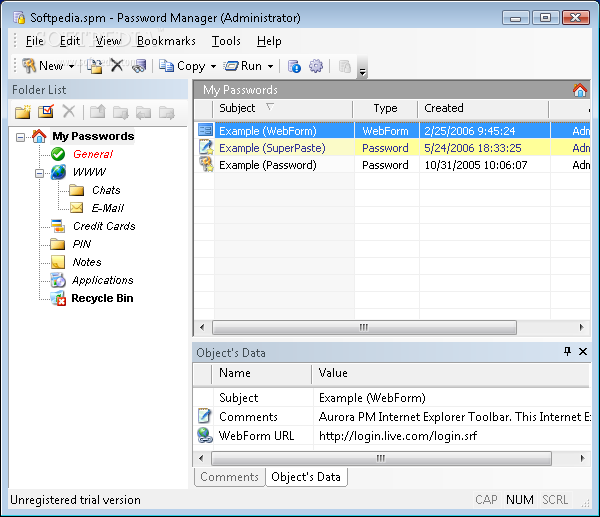This screenshot has width=600, height=517.
Task: Click the green checkmark General icon
Action: click(x=58, y=154)
